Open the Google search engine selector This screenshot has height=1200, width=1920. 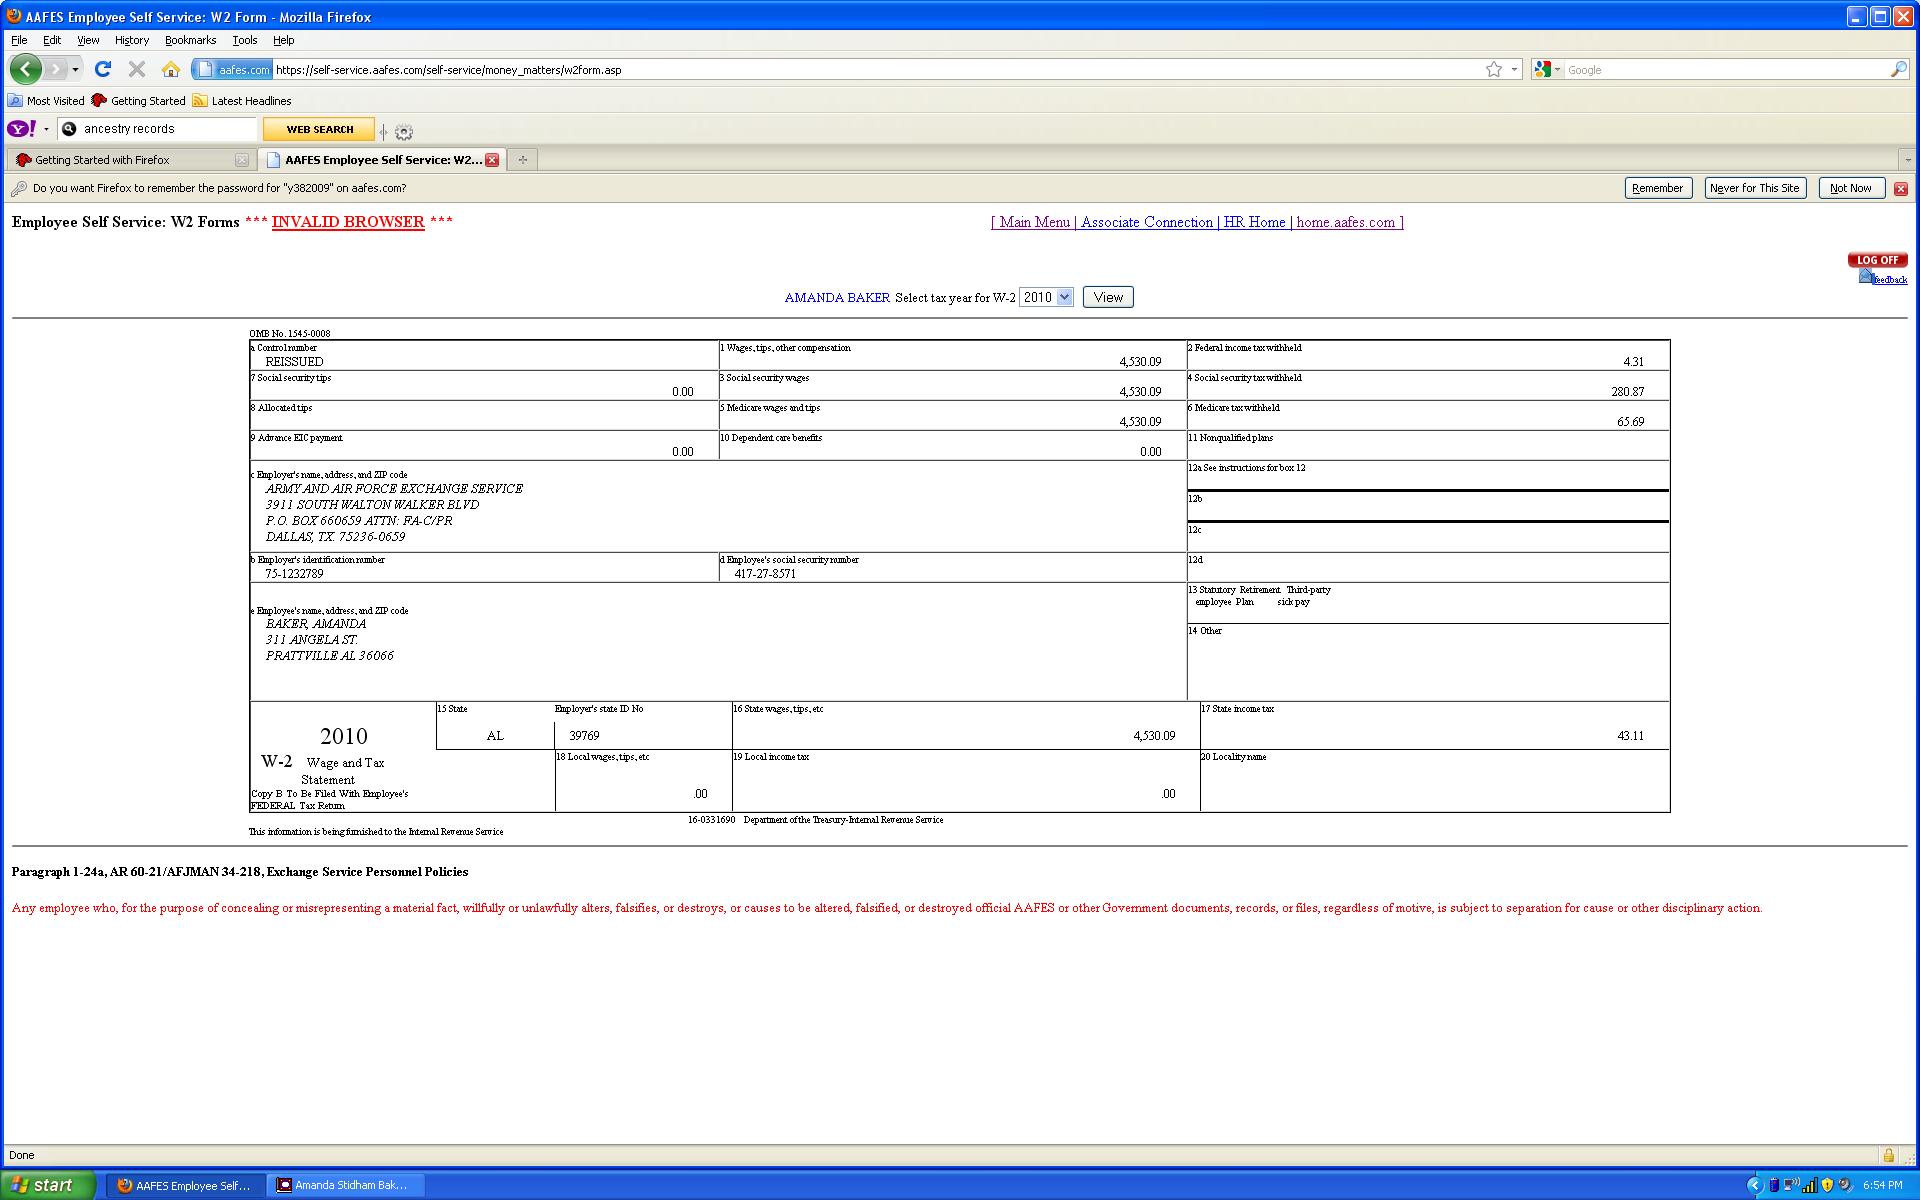tap(1547, 69)
